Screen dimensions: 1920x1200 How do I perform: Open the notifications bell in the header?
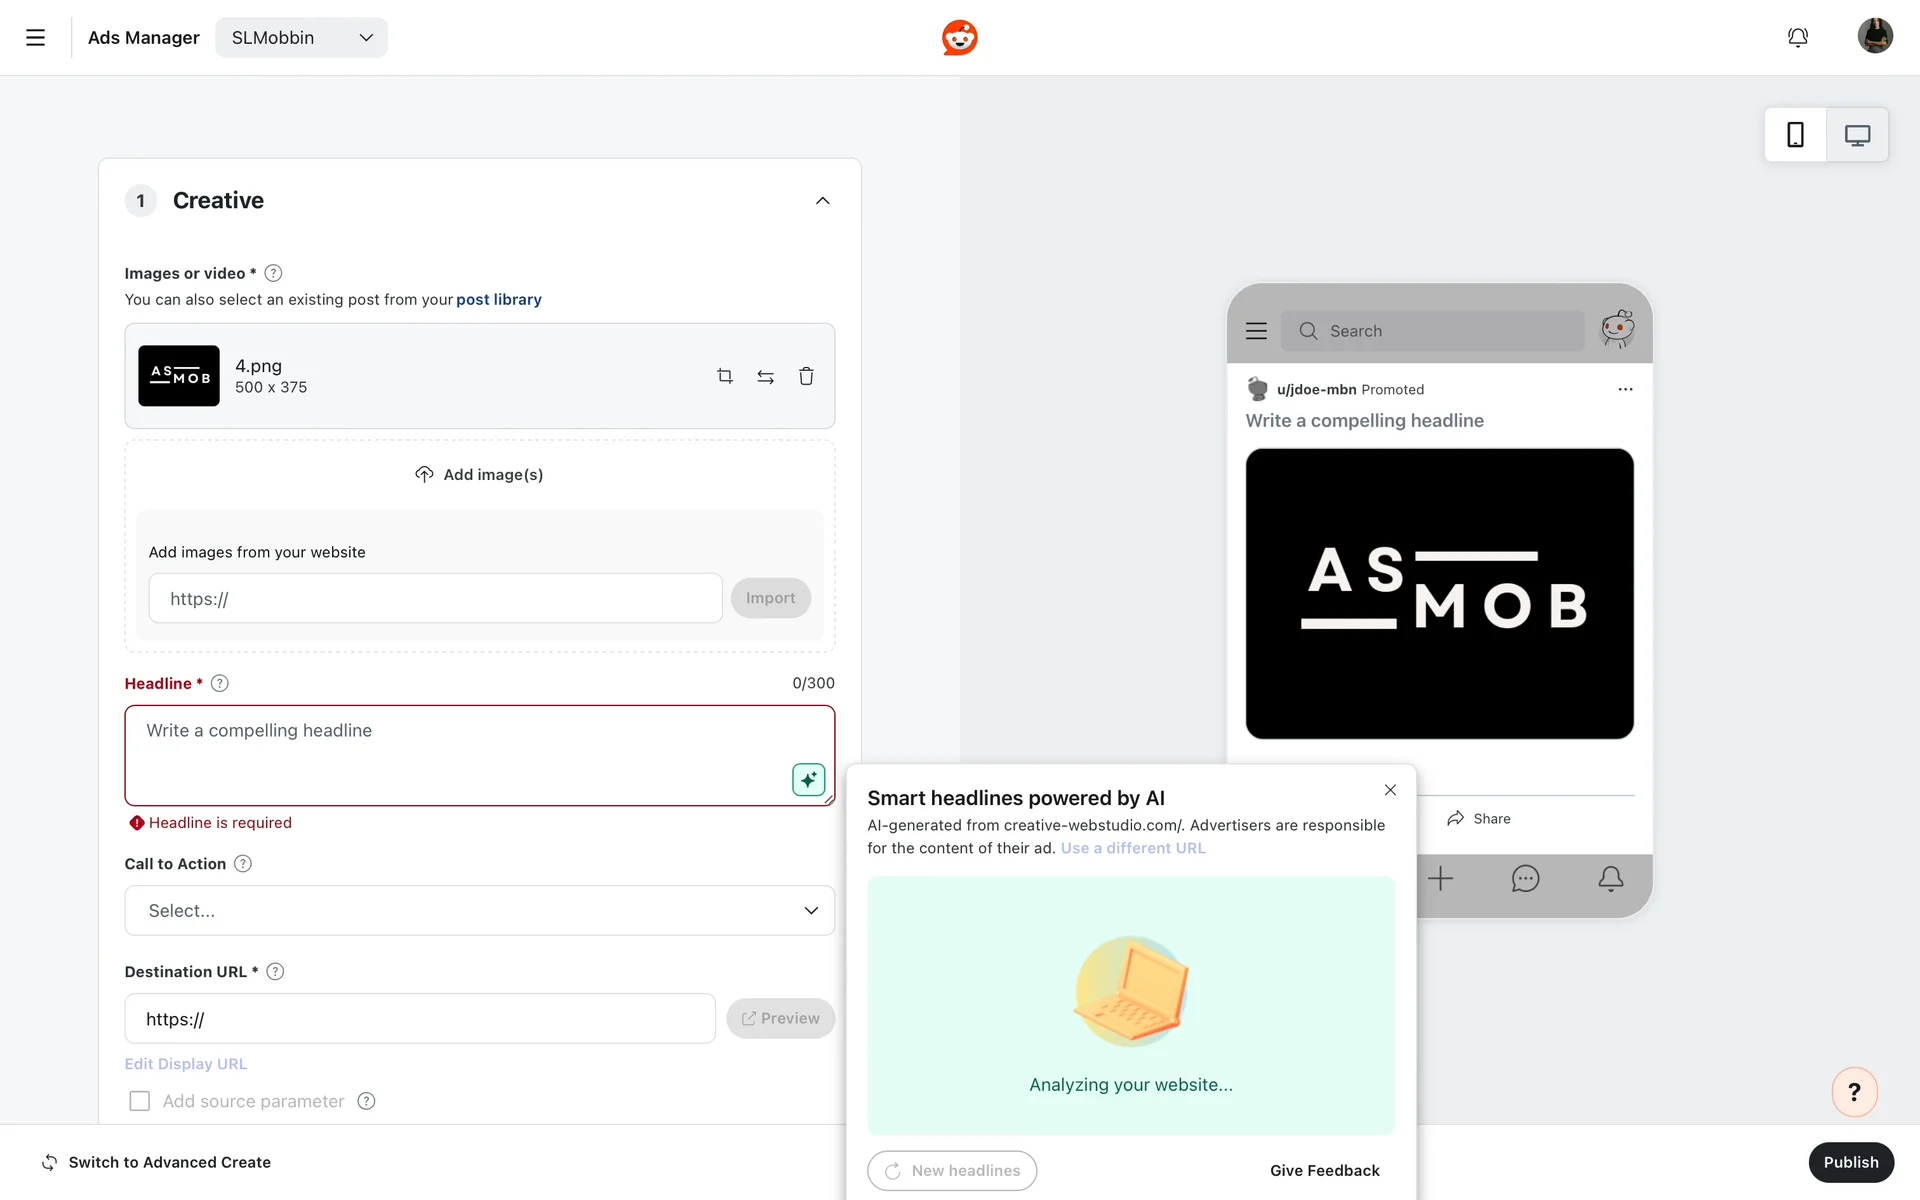(1797, 38)
